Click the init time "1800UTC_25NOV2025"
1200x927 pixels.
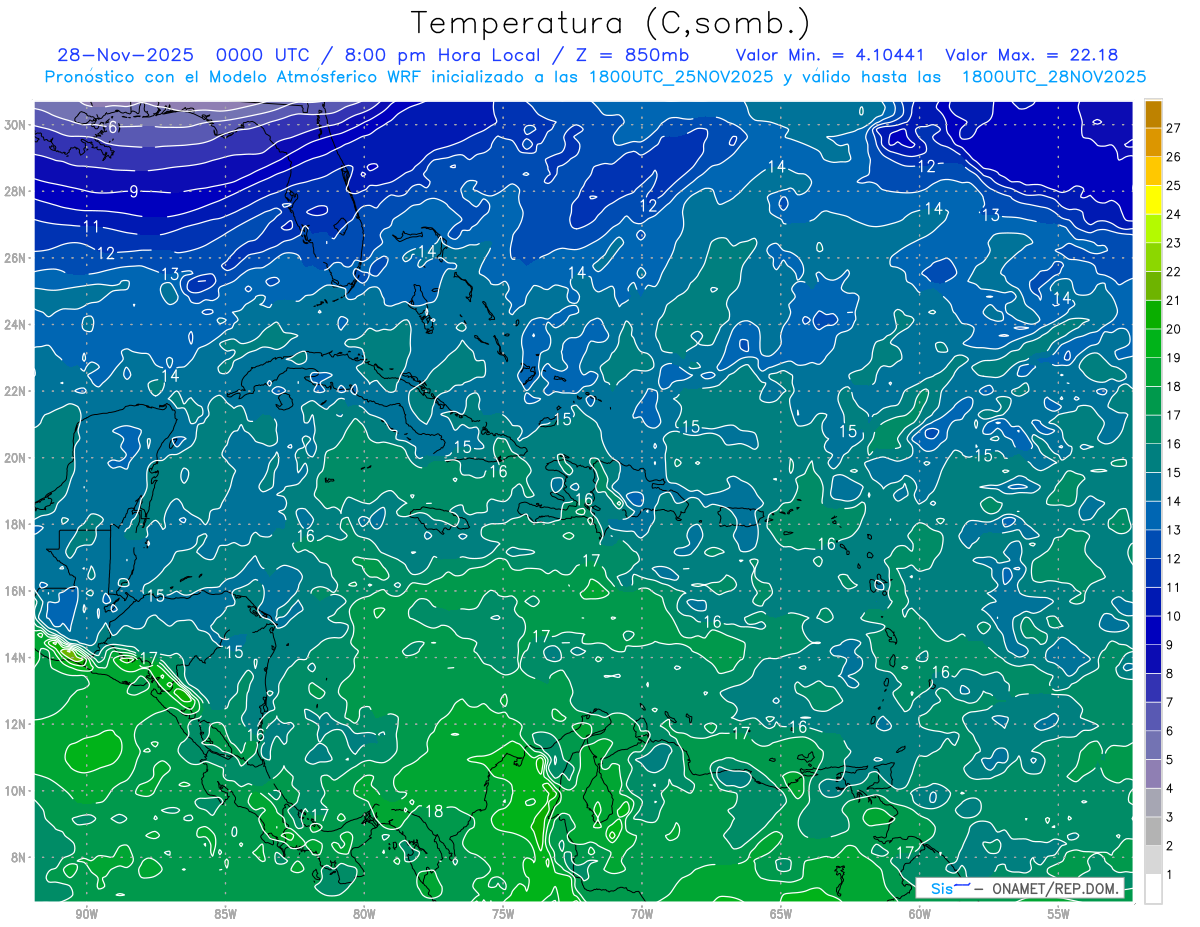683,77
